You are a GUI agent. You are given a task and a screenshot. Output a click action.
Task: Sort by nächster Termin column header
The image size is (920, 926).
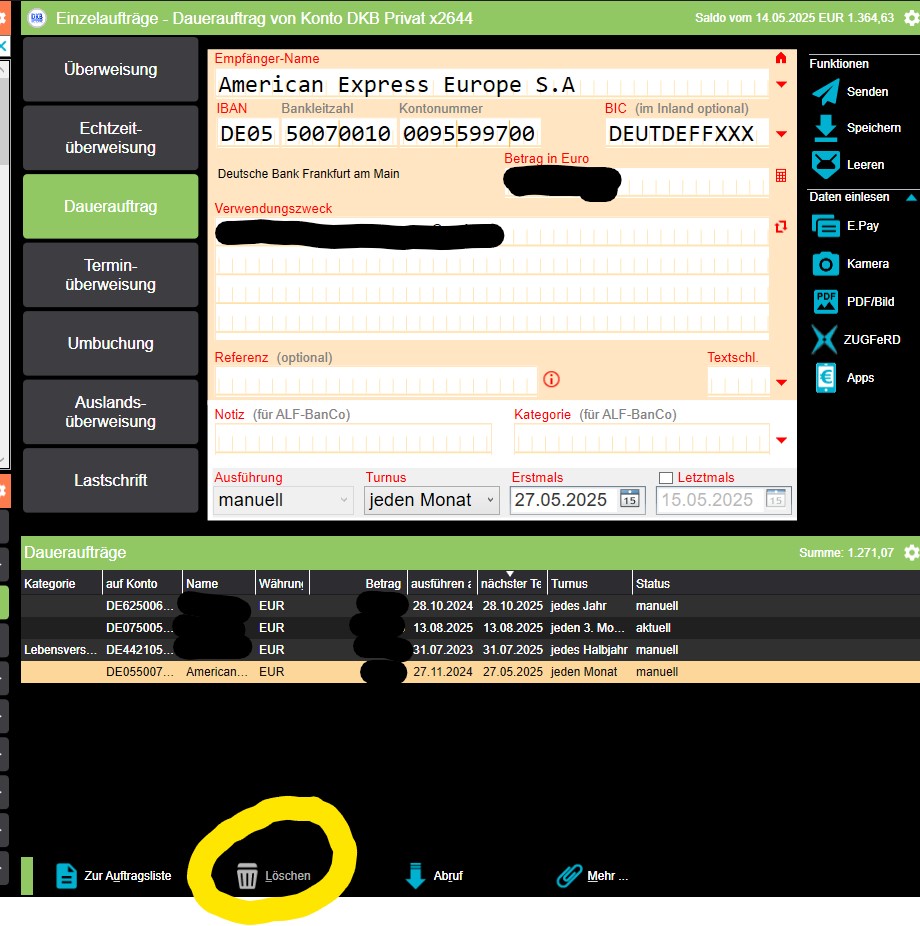[512, 583]
